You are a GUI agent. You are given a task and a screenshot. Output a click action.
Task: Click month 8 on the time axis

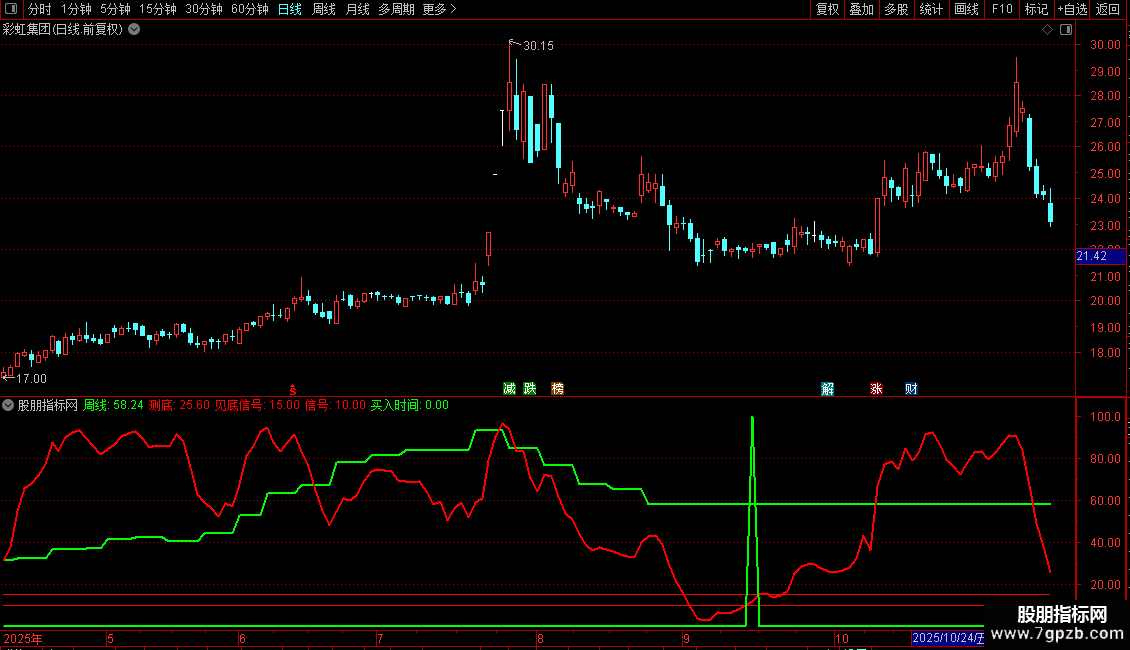(x=540, y=638)
